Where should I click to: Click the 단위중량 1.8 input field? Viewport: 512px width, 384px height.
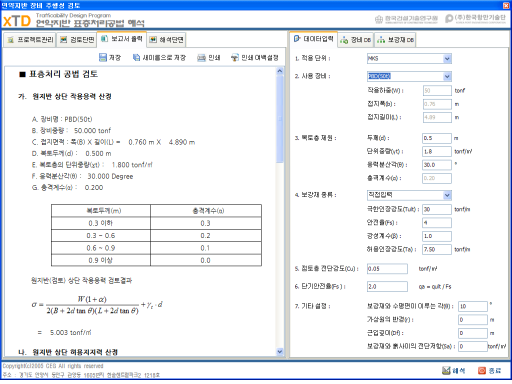(x=437, y=151)
